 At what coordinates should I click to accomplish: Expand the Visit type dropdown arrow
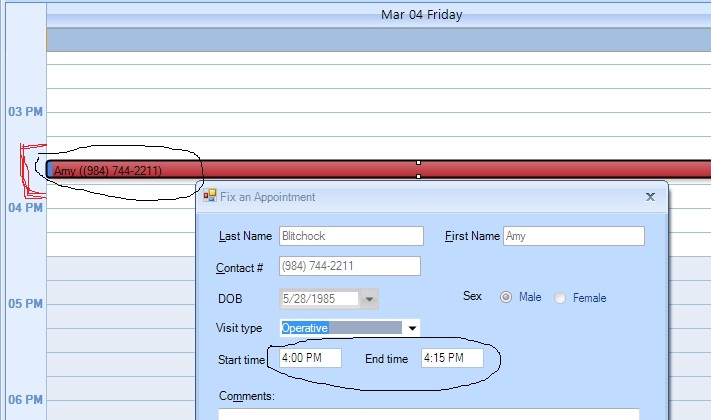point(412,328)
